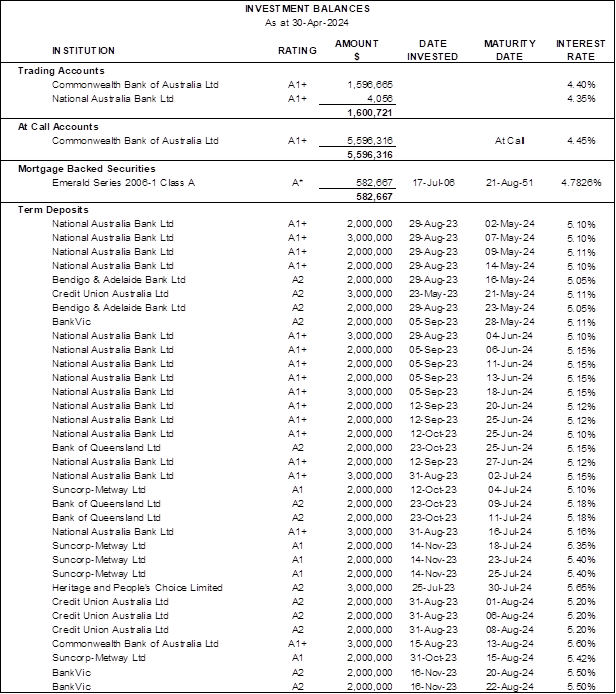
Task: Select the 'At Call' maturity value
Action: (509, 141)
